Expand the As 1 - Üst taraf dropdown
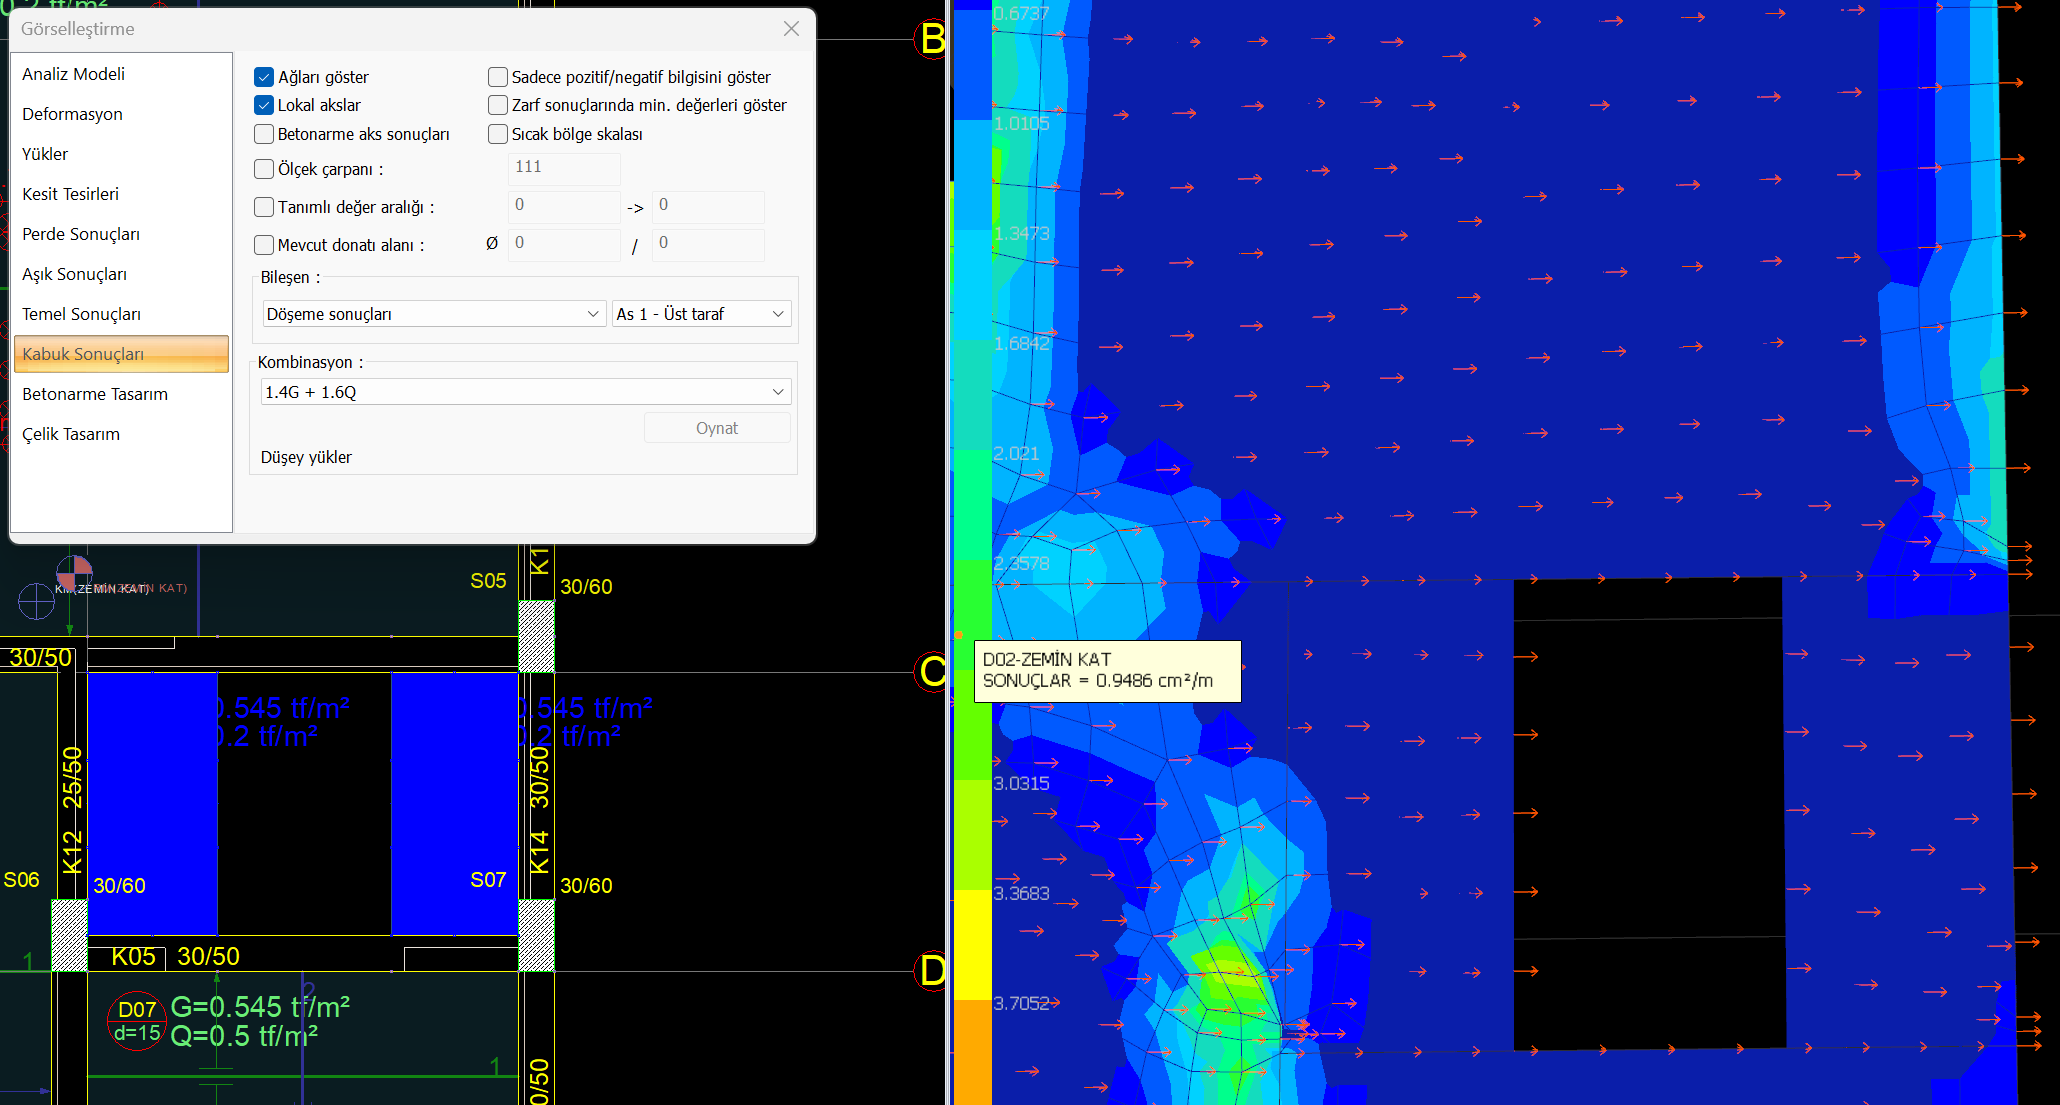The width and height of the screenshot is (2060, 1105). pyautogui.click(x=701, y=314)
